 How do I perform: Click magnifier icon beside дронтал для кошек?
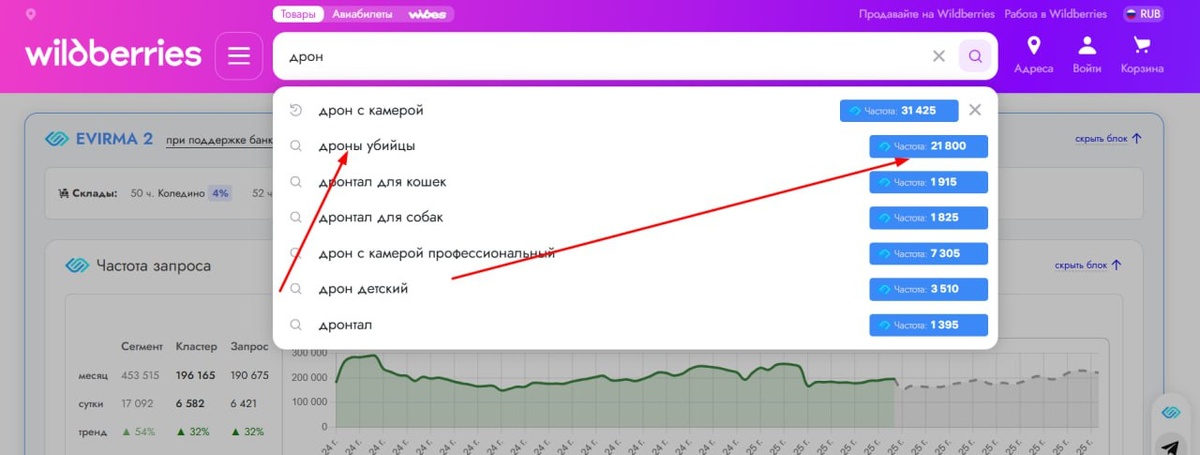(x=295, y=182)
